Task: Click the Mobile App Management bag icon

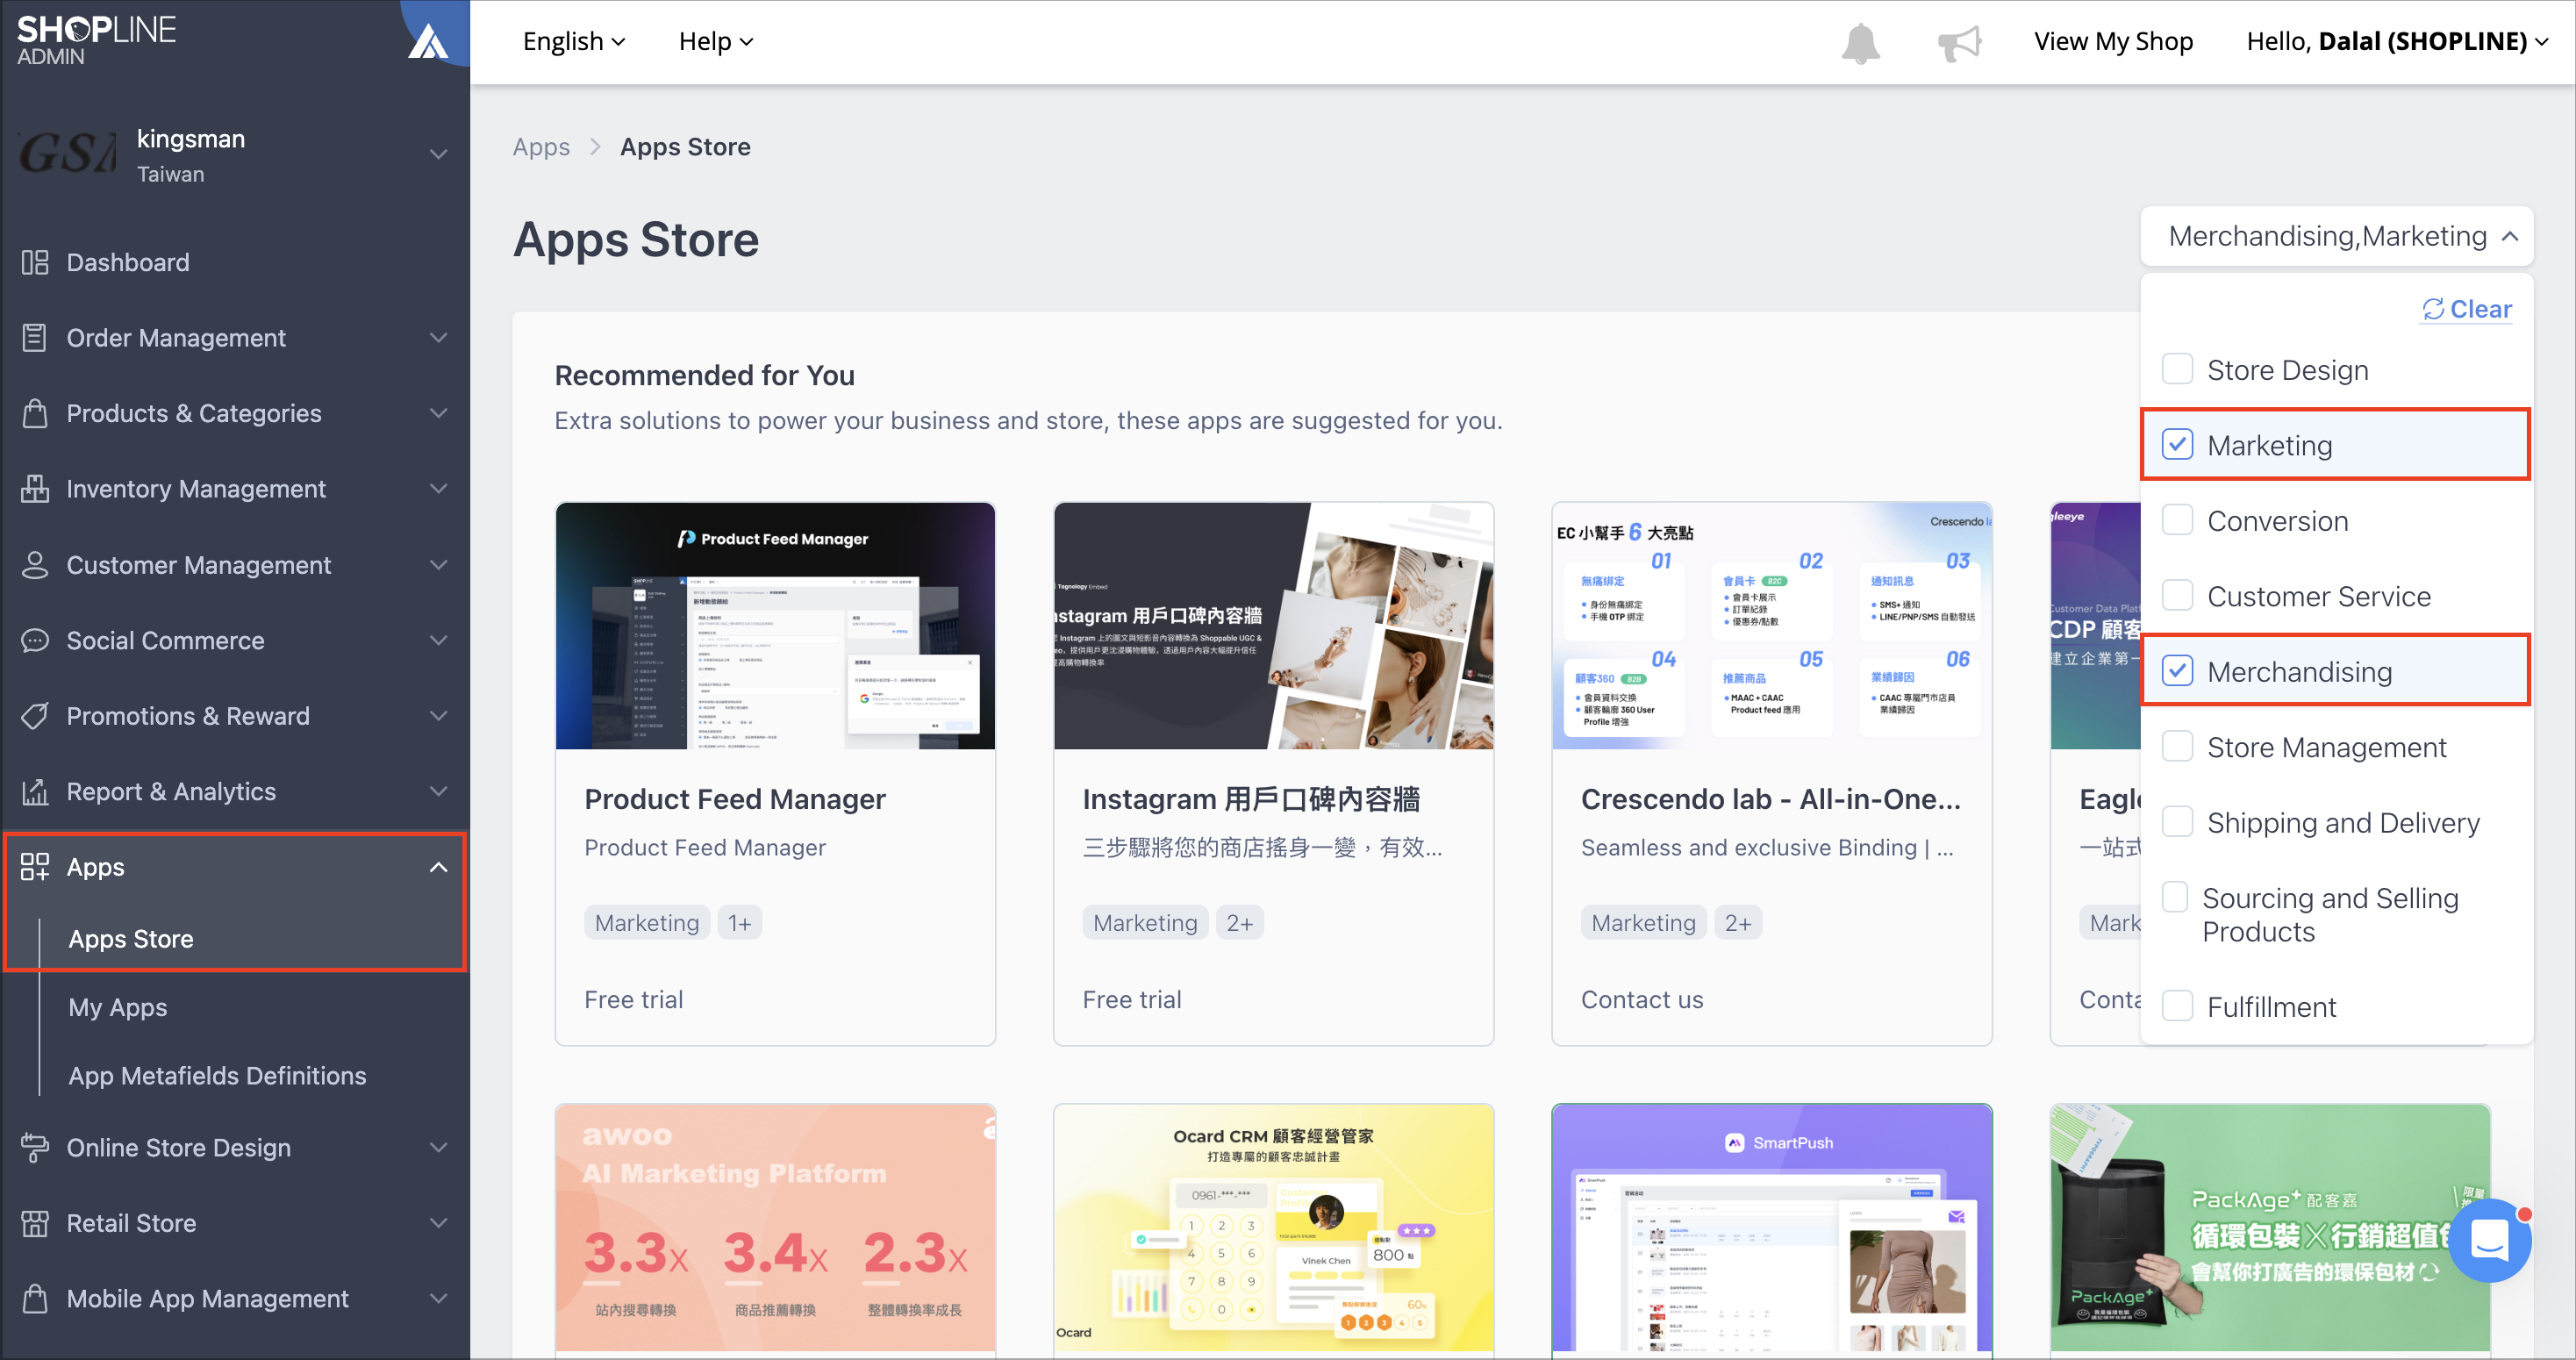Action: [35, 1298]
